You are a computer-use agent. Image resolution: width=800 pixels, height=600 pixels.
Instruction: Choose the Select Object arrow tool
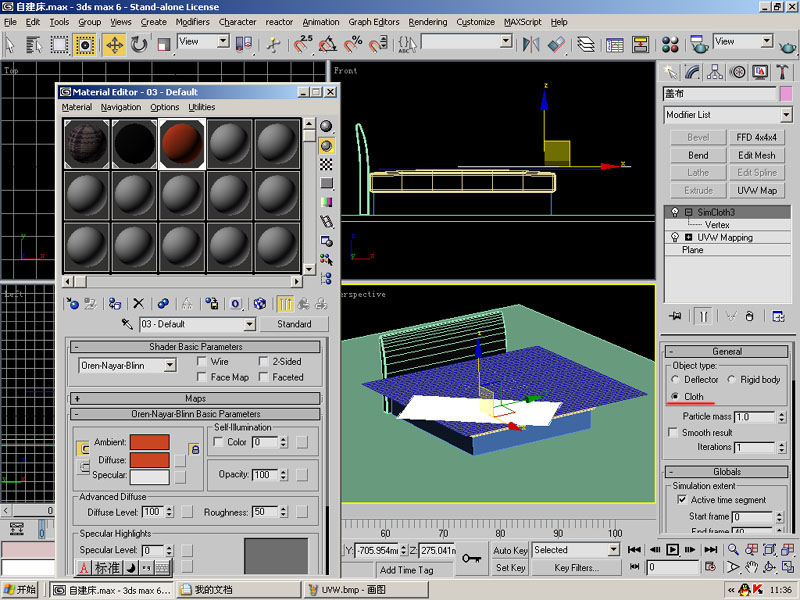click(x=10, y=45)
